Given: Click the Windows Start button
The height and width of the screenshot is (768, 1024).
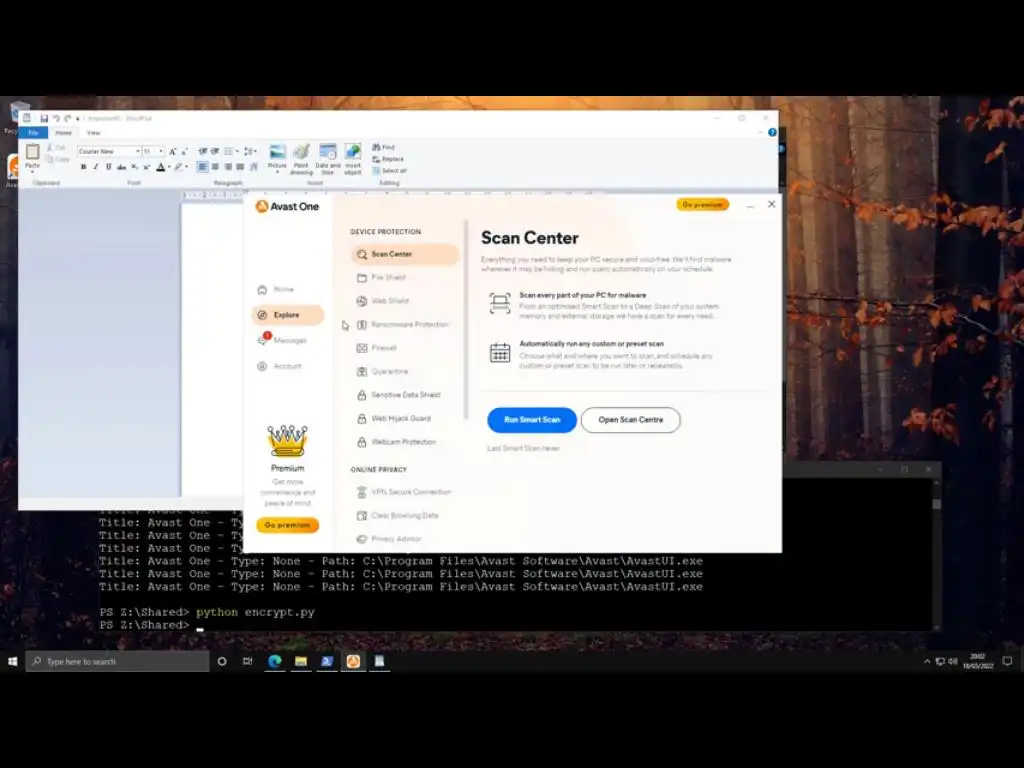Looking at the screenshot, I should [x=12, y=662].
